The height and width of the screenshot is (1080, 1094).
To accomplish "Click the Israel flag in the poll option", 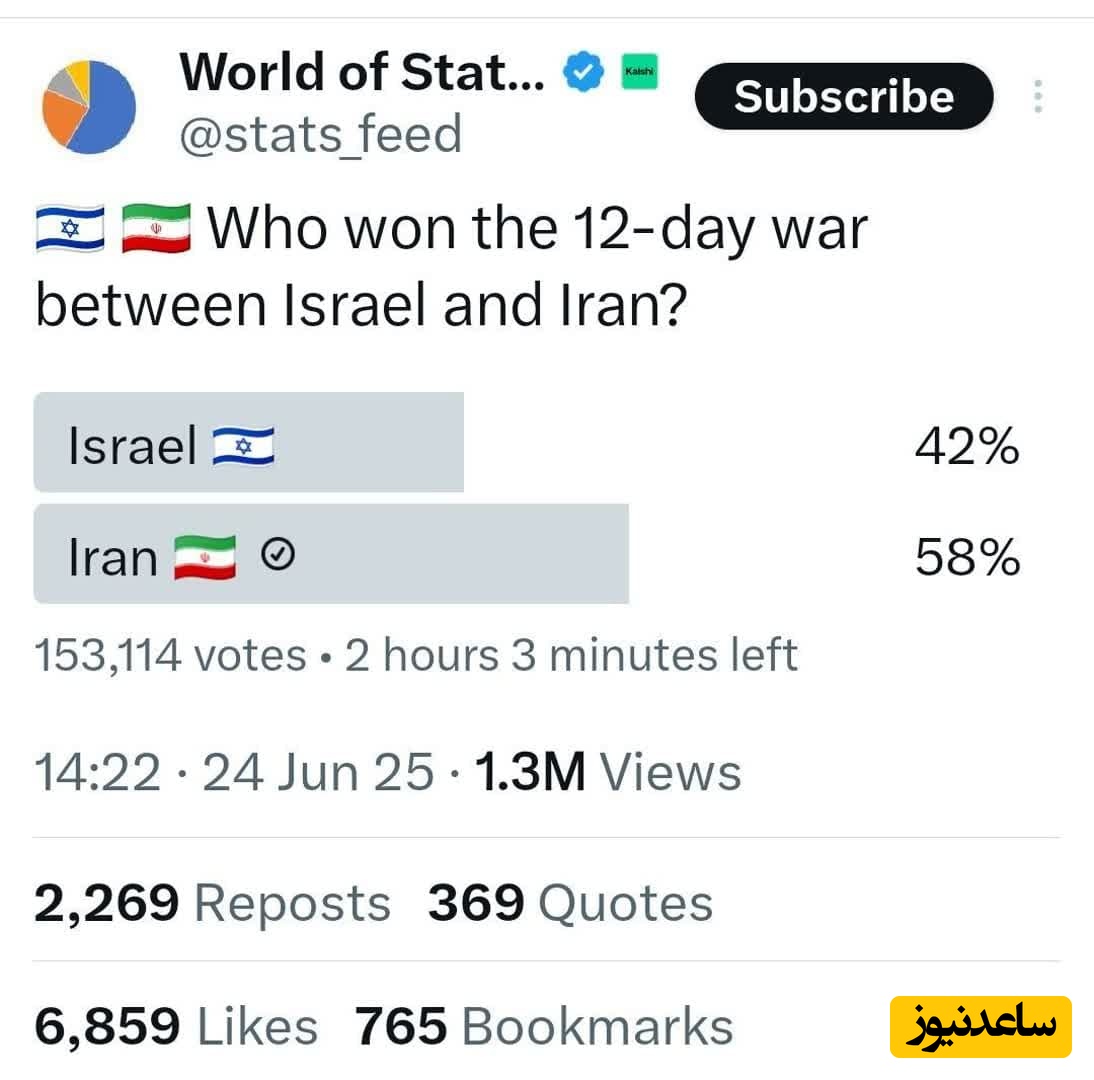I will [x=243, y=445].
